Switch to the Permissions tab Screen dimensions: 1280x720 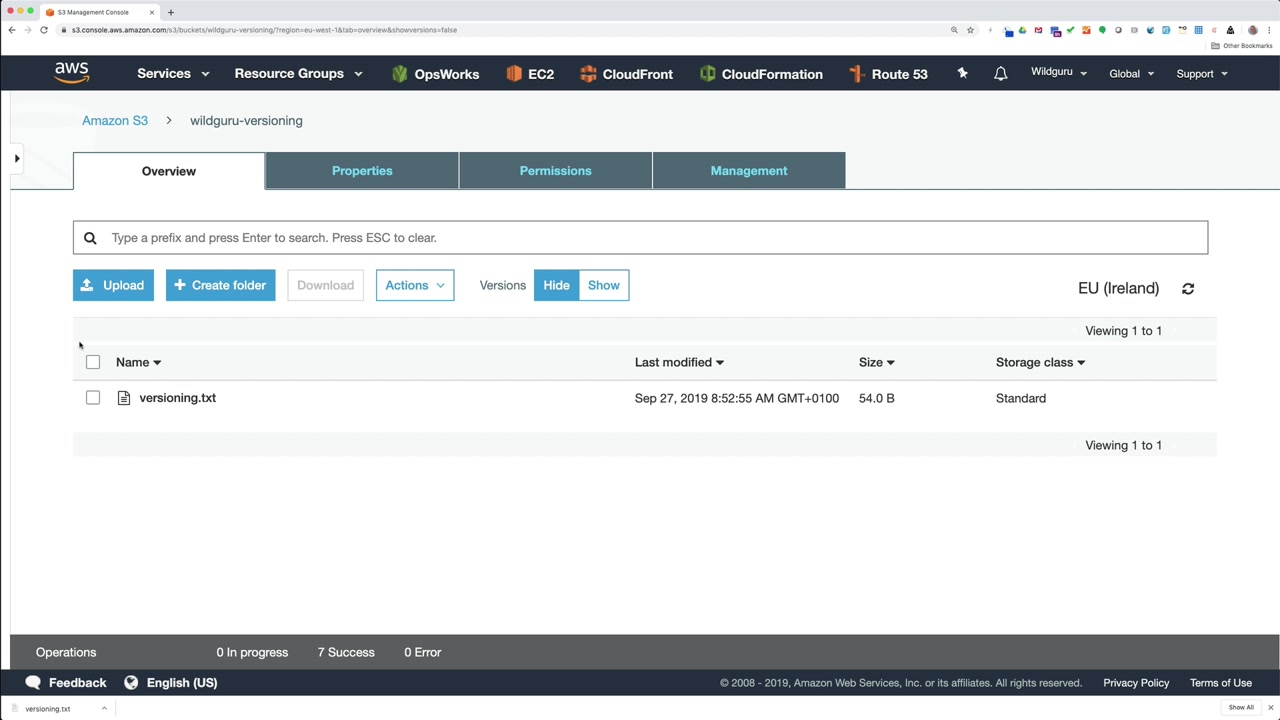pos(556,171)
